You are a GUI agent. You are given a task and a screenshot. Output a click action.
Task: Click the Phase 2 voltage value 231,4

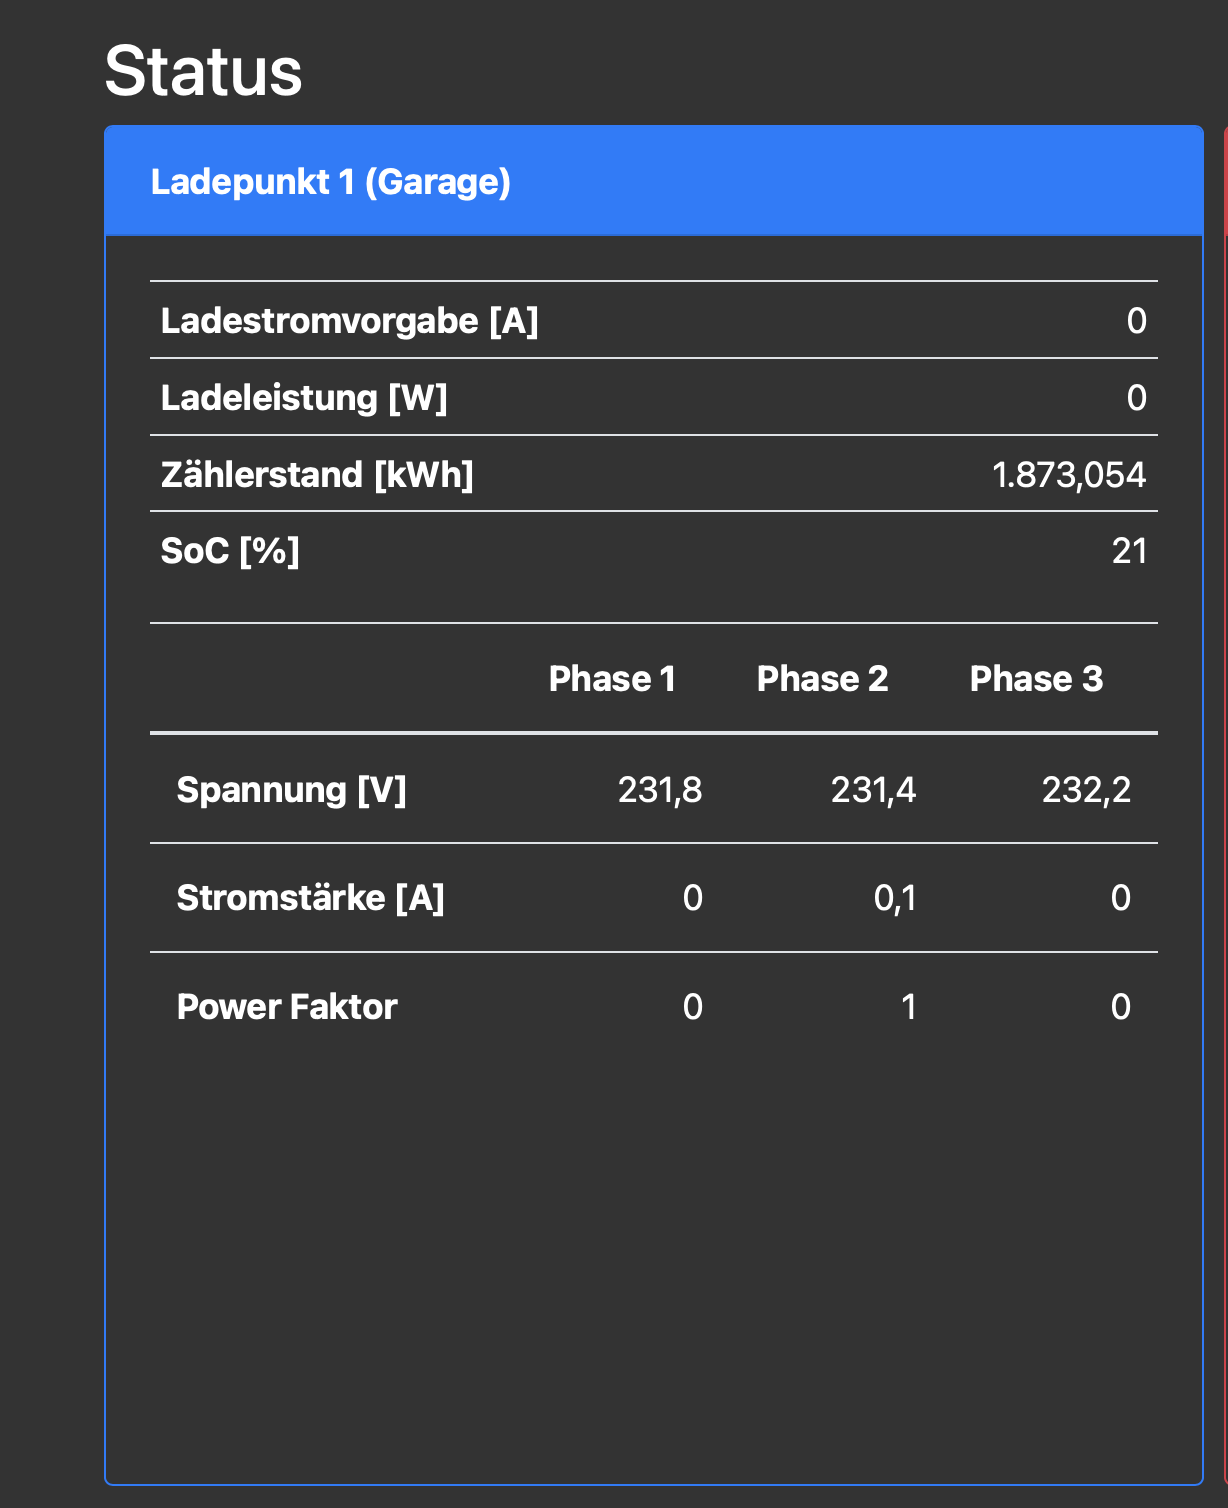(x=873, y=790)
